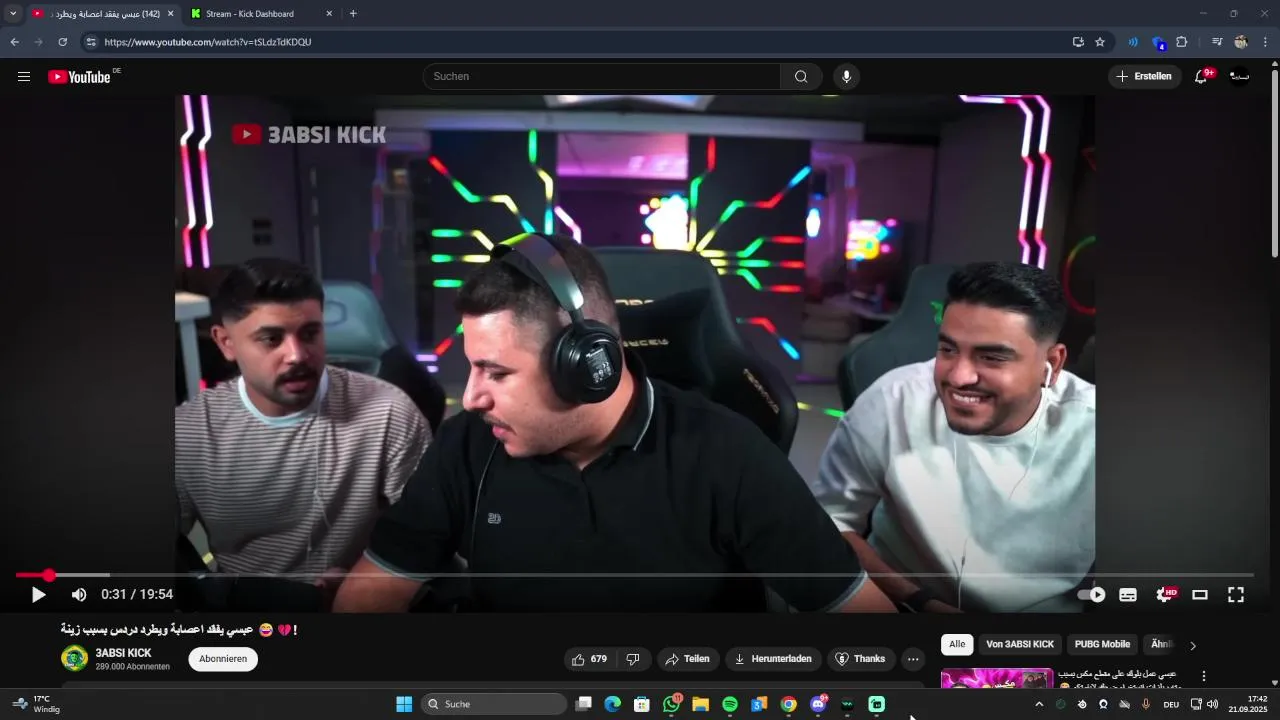Screen dimensions: 1280x720
Task: Reload the page
Action: pos(62,42)
